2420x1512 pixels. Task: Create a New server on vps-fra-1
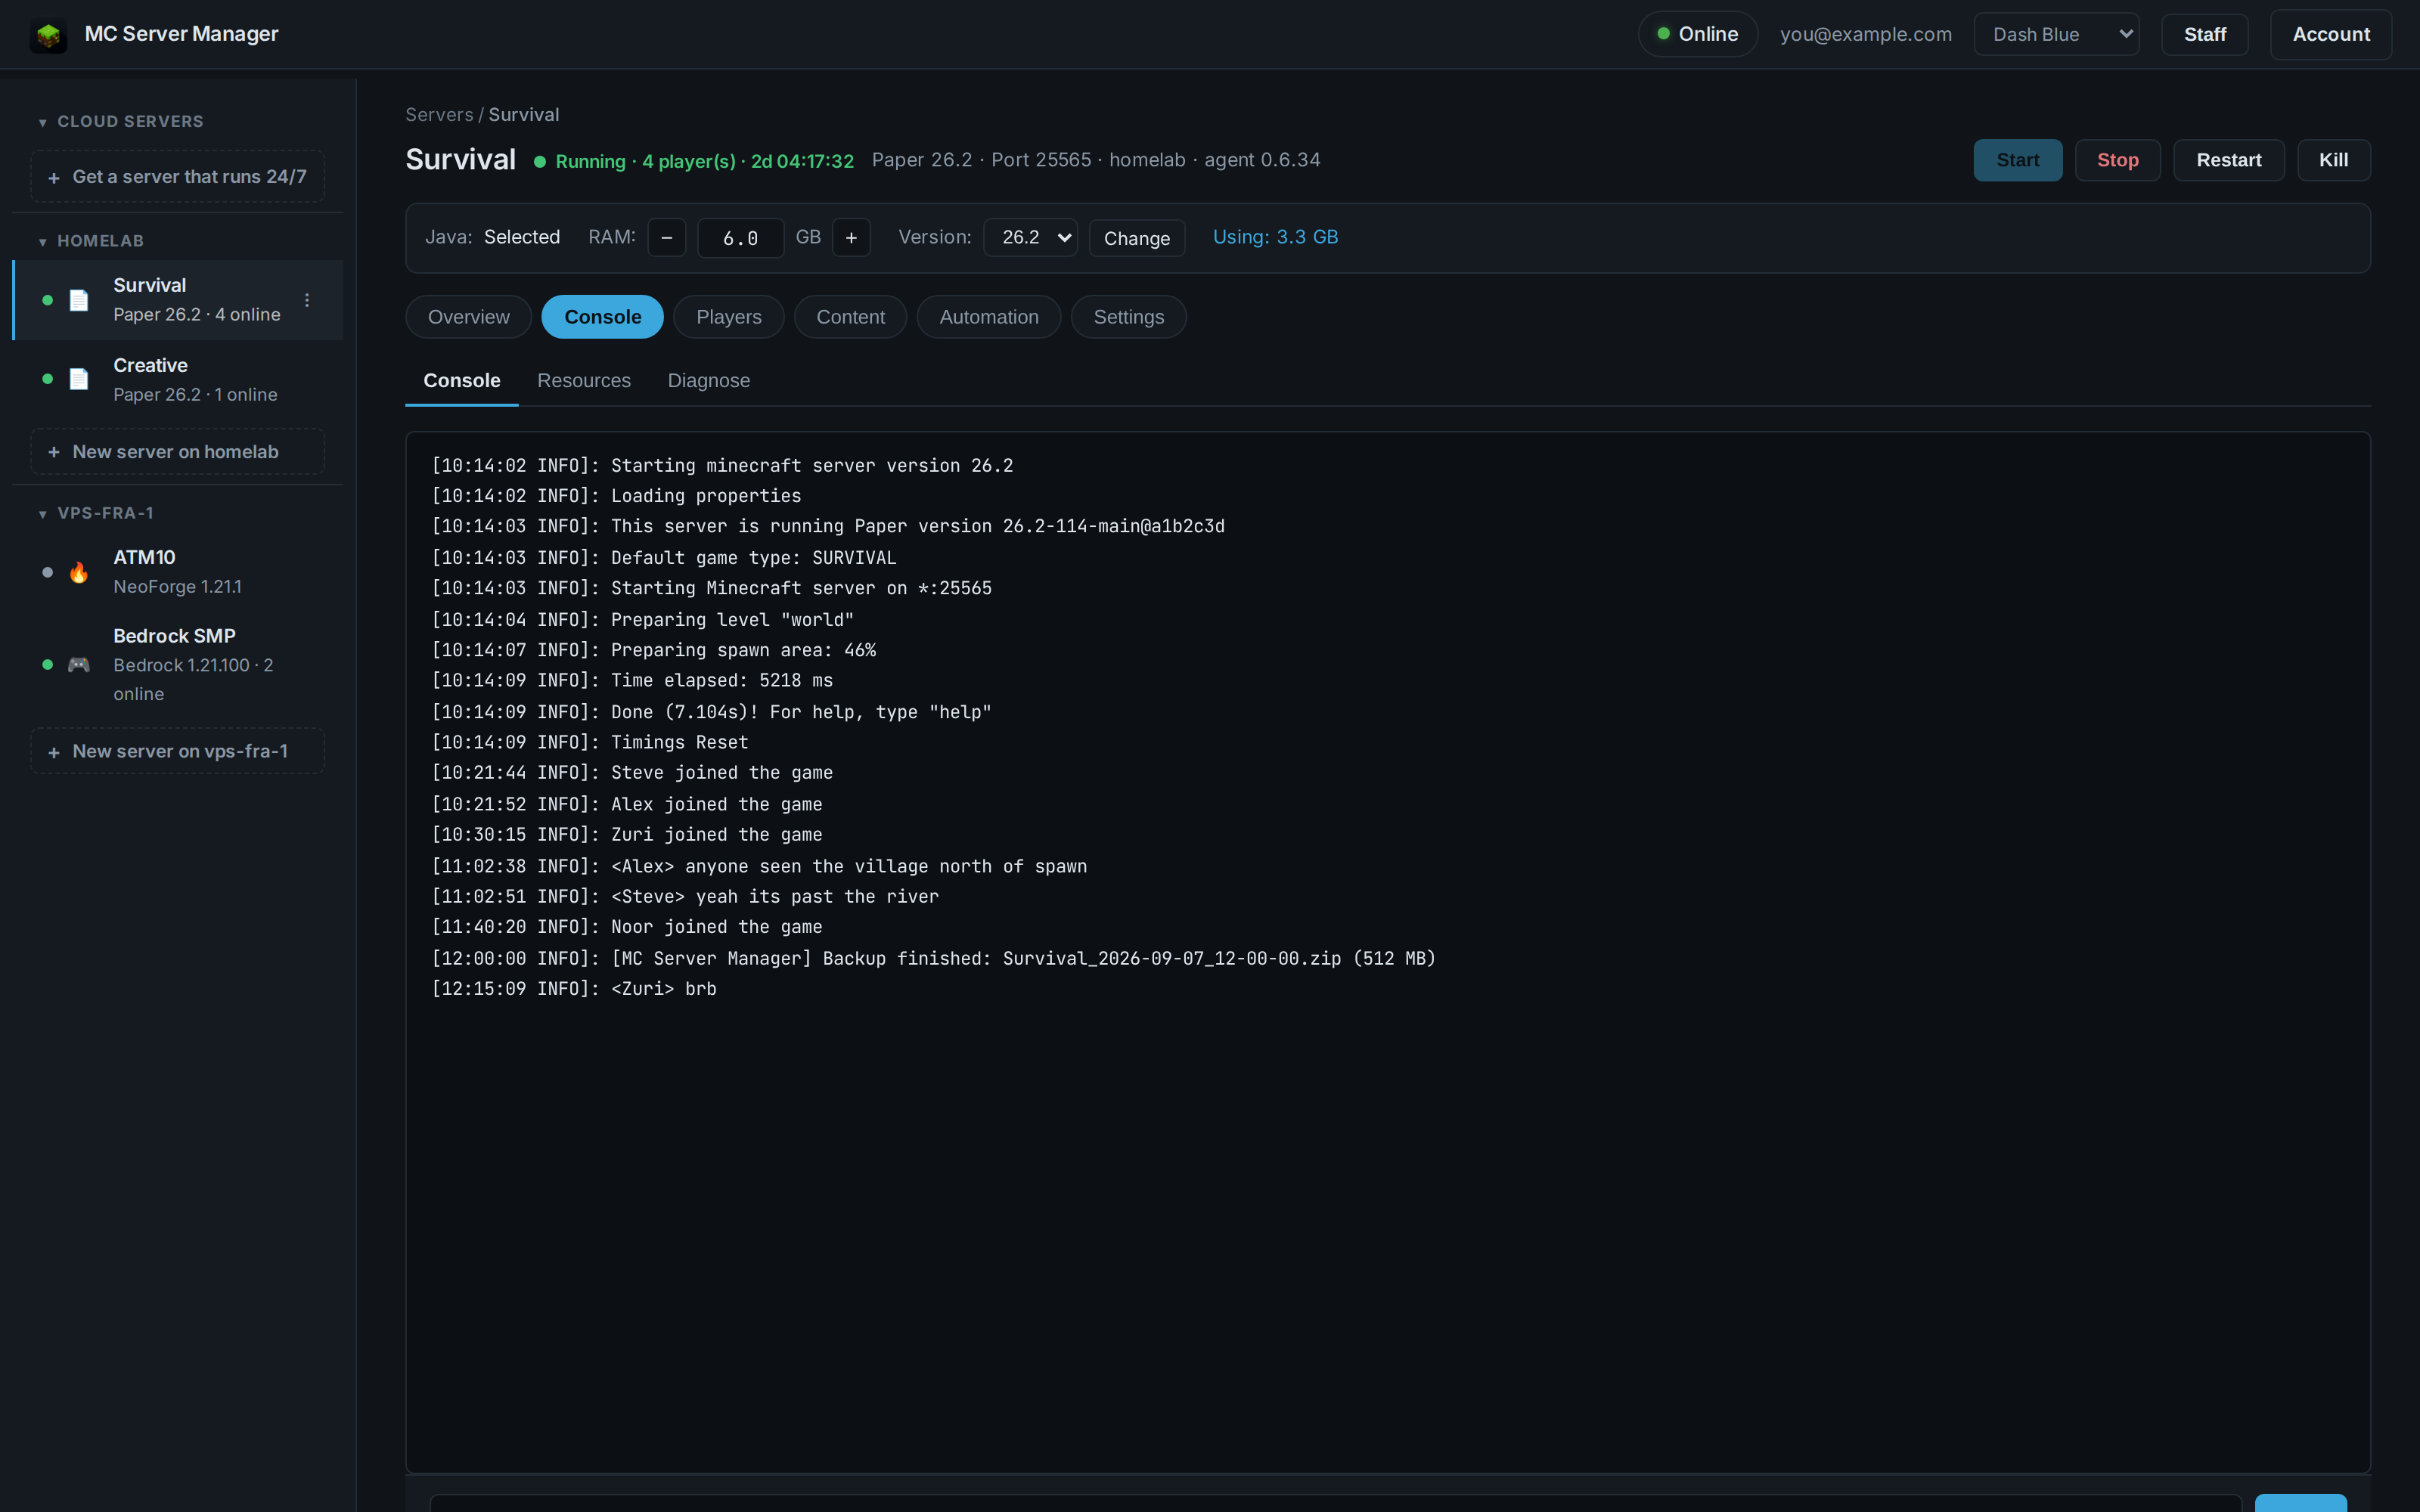(177, 751)
